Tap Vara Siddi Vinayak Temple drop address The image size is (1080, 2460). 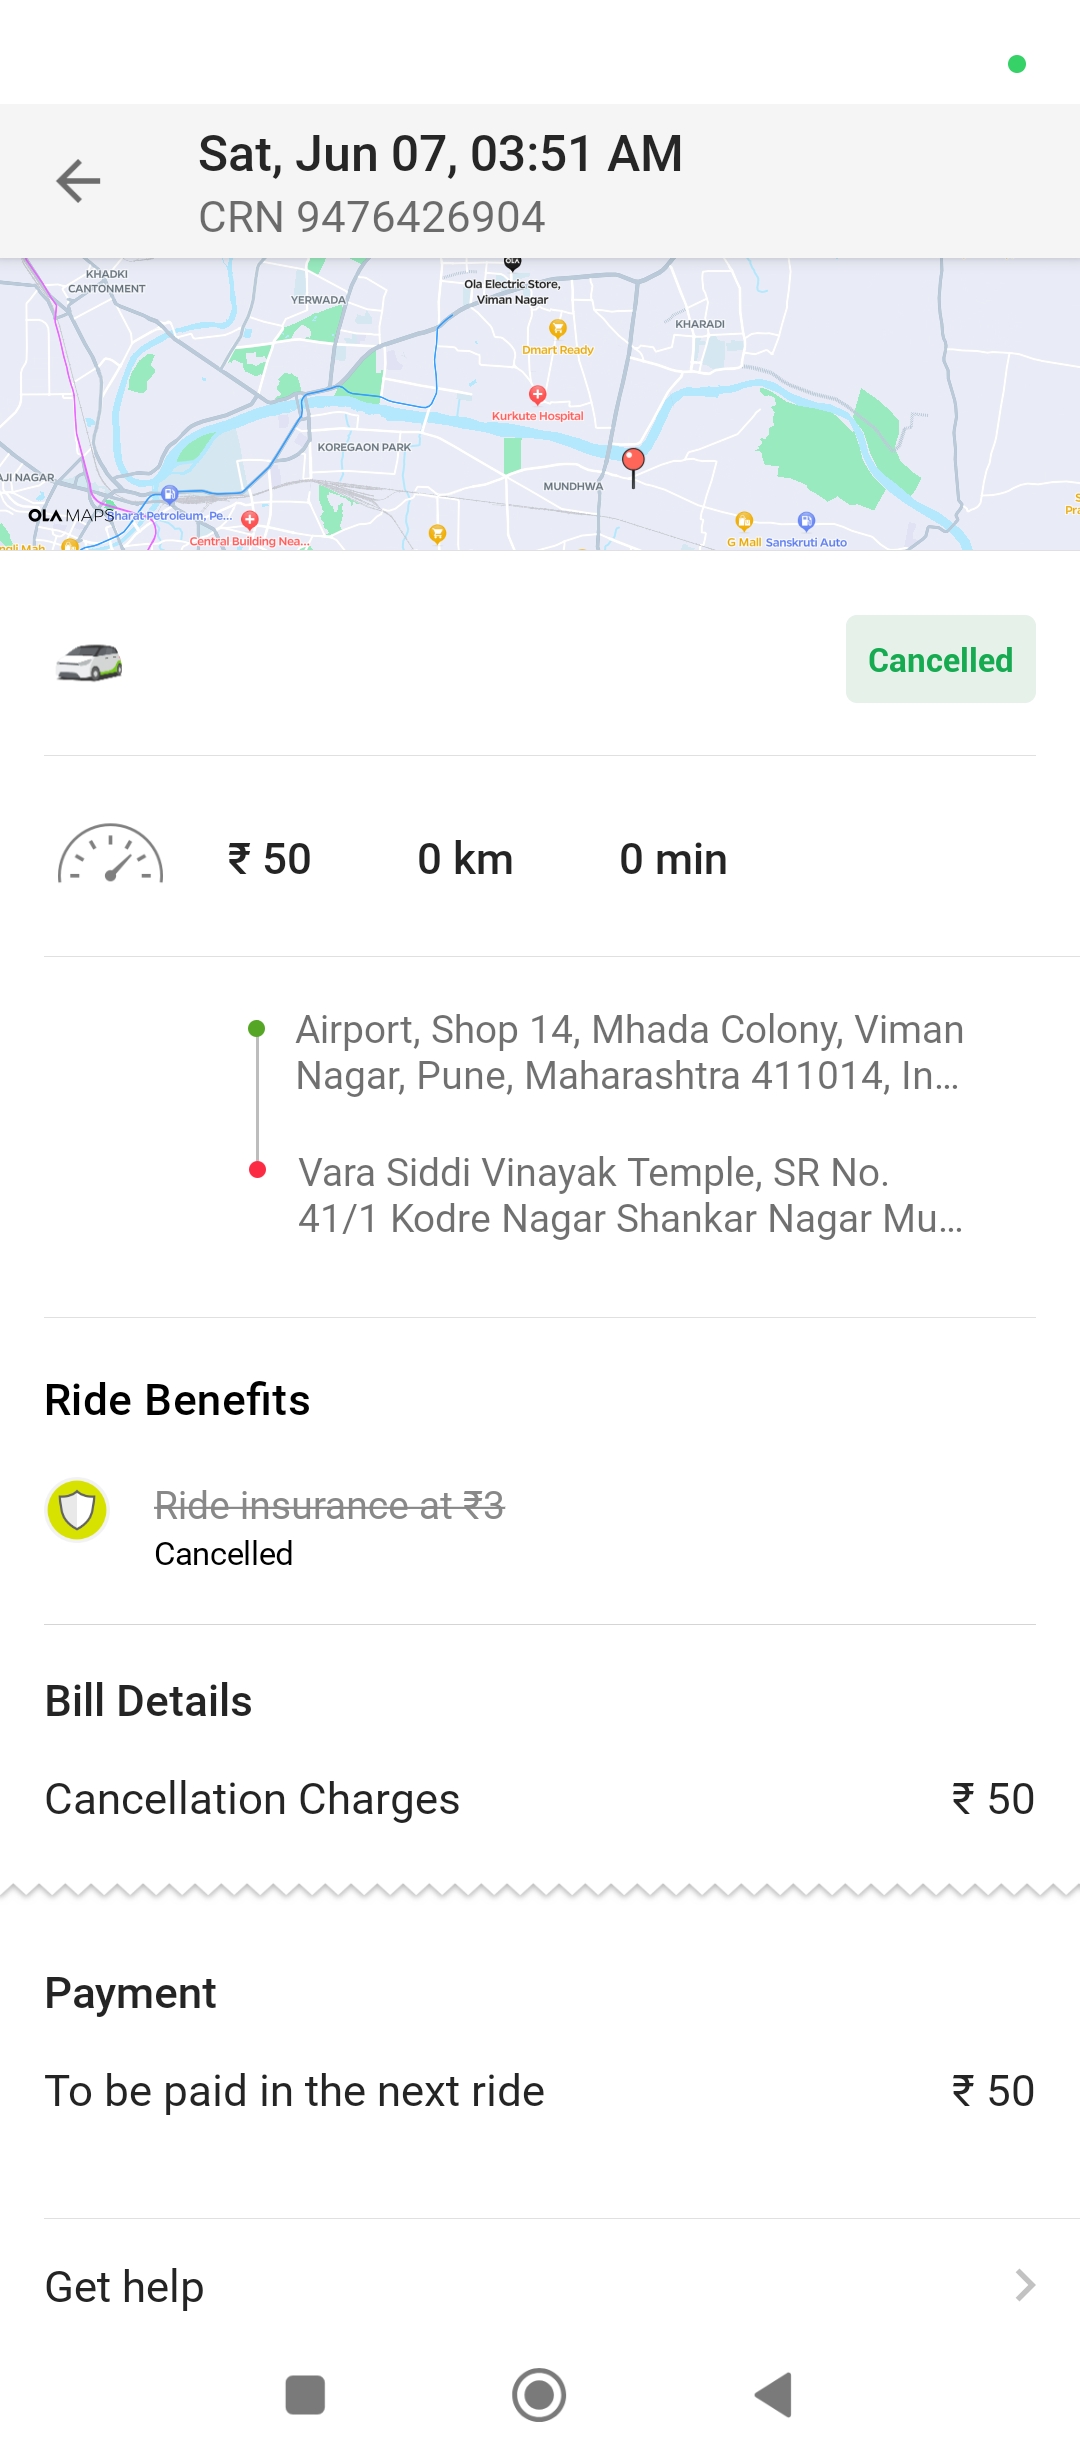click(630, 1195)
